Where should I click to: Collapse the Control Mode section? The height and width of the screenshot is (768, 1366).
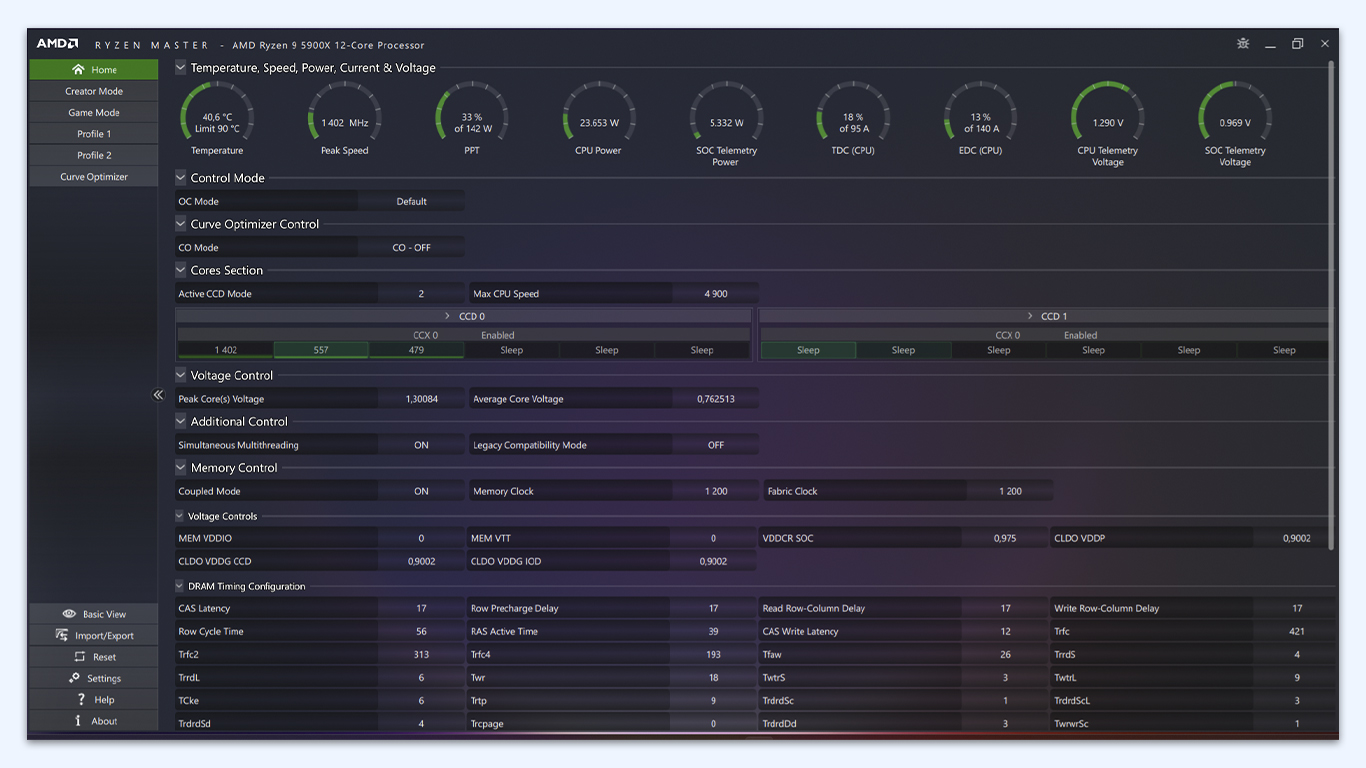pyautogui.click(x=181, y=178)
